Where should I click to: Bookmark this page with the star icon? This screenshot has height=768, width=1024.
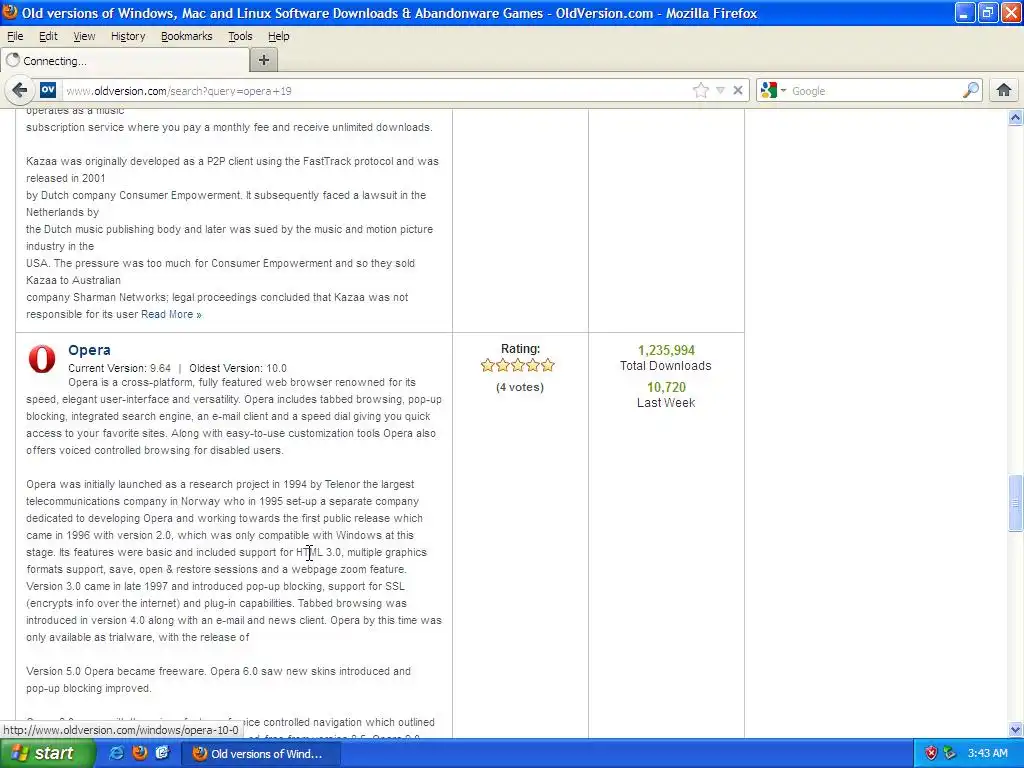coord(701,90)
